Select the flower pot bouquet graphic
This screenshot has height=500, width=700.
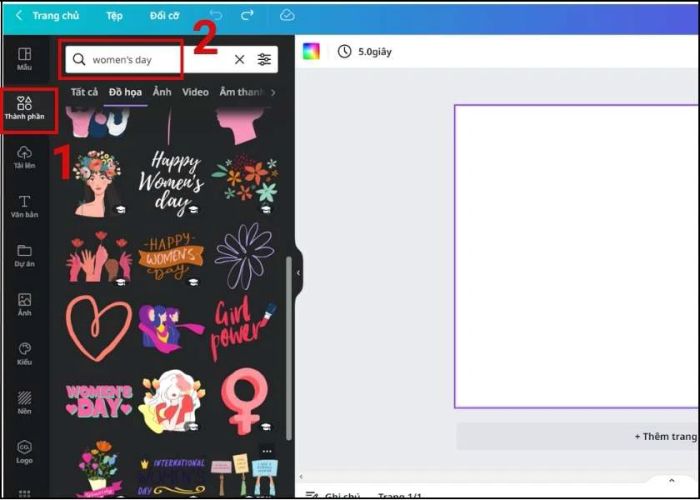pos(98,469)
